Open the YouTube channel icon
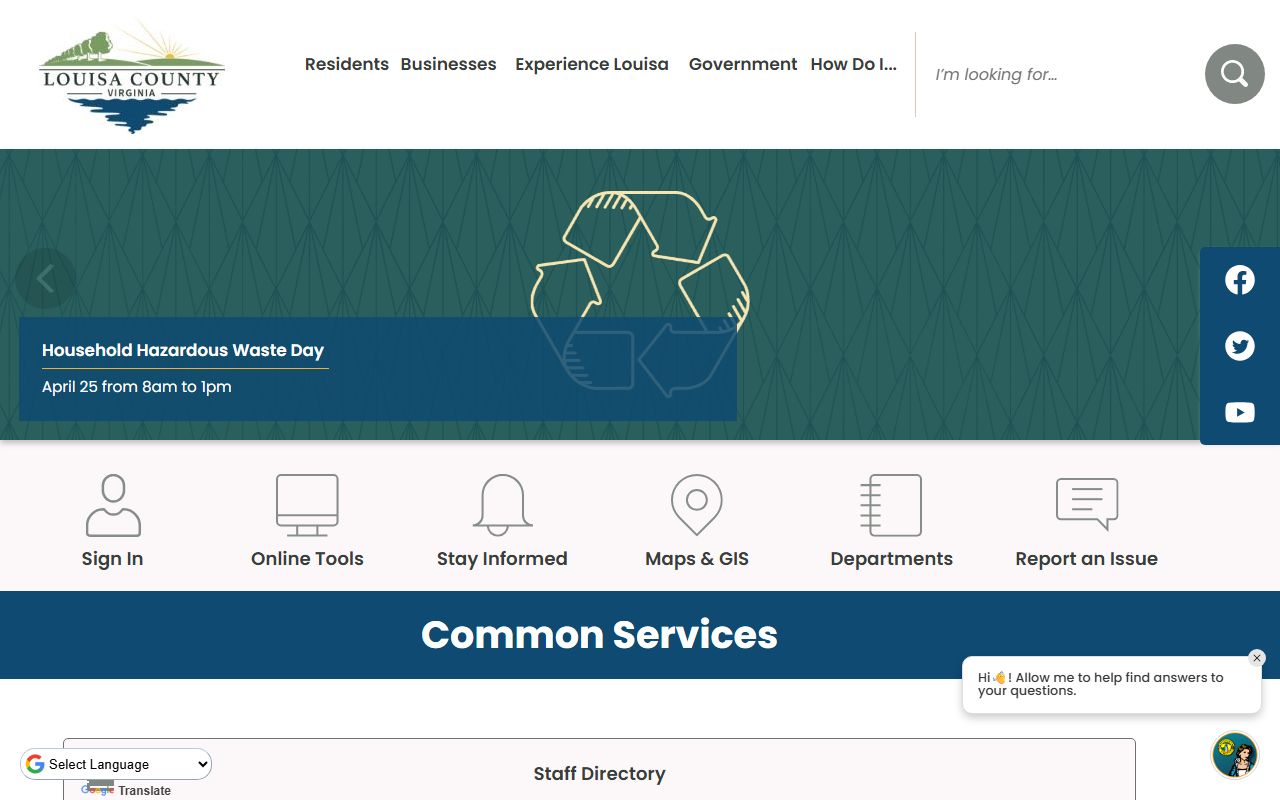 point(1239,412)
